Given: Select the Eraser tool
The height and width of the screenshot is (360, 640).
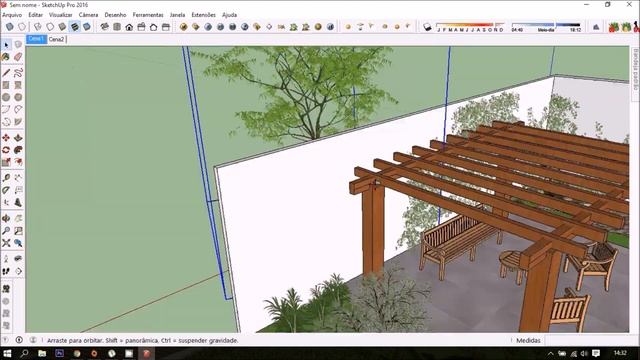Looking at the screenshot, I should click(x=18, y=57).
